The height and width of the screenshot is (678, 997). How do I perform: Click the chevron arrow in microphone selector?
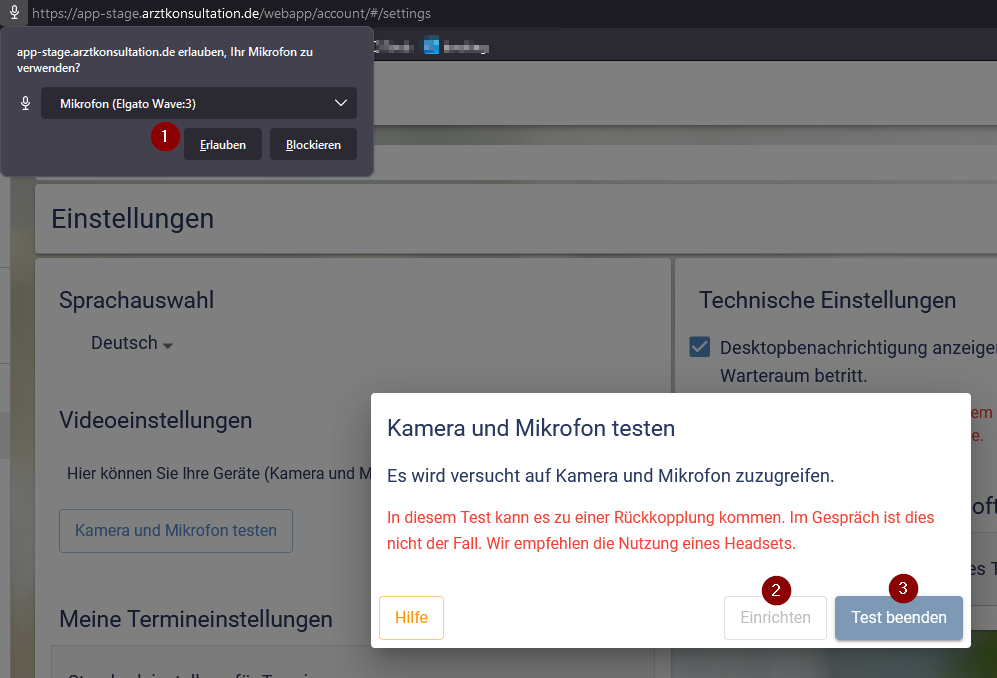[340, 104]
